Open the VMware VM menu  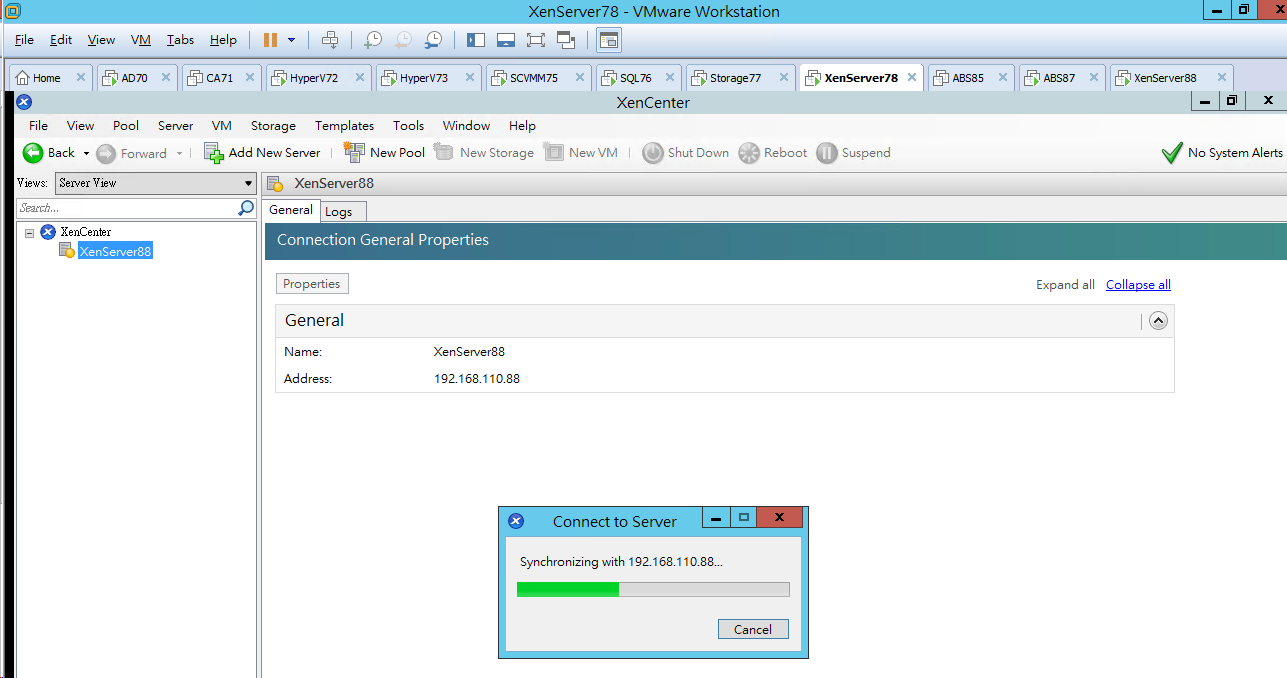click(140, 40)
